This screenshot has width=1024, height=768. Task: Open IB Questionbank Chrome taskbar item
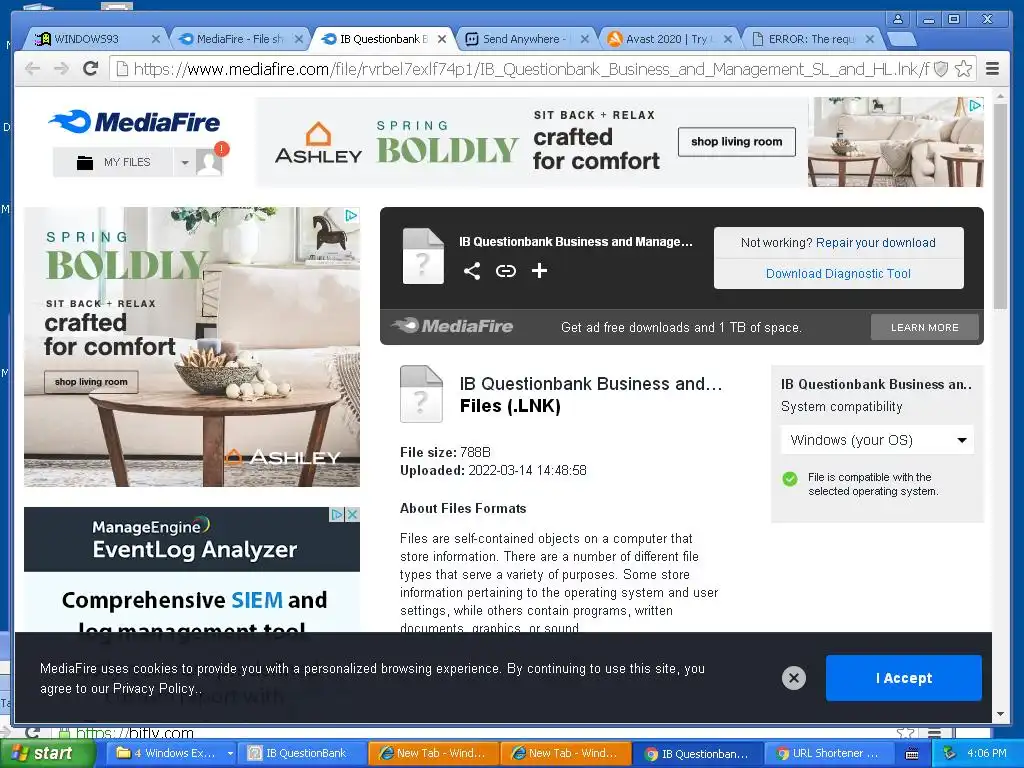[x=697, y=754]
